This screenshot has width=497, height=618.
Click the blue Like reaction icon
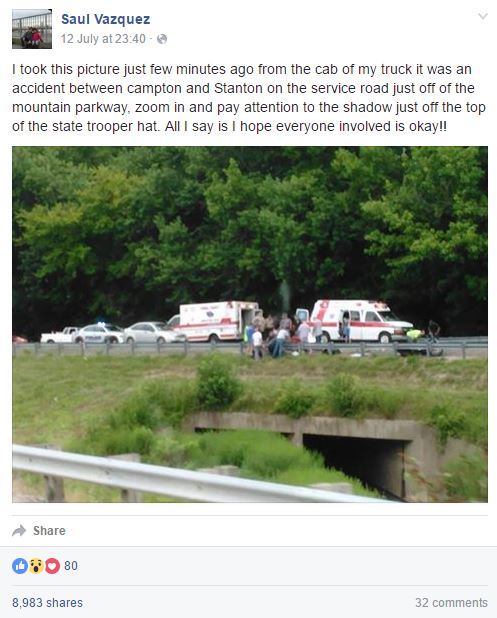coord(20,566)
